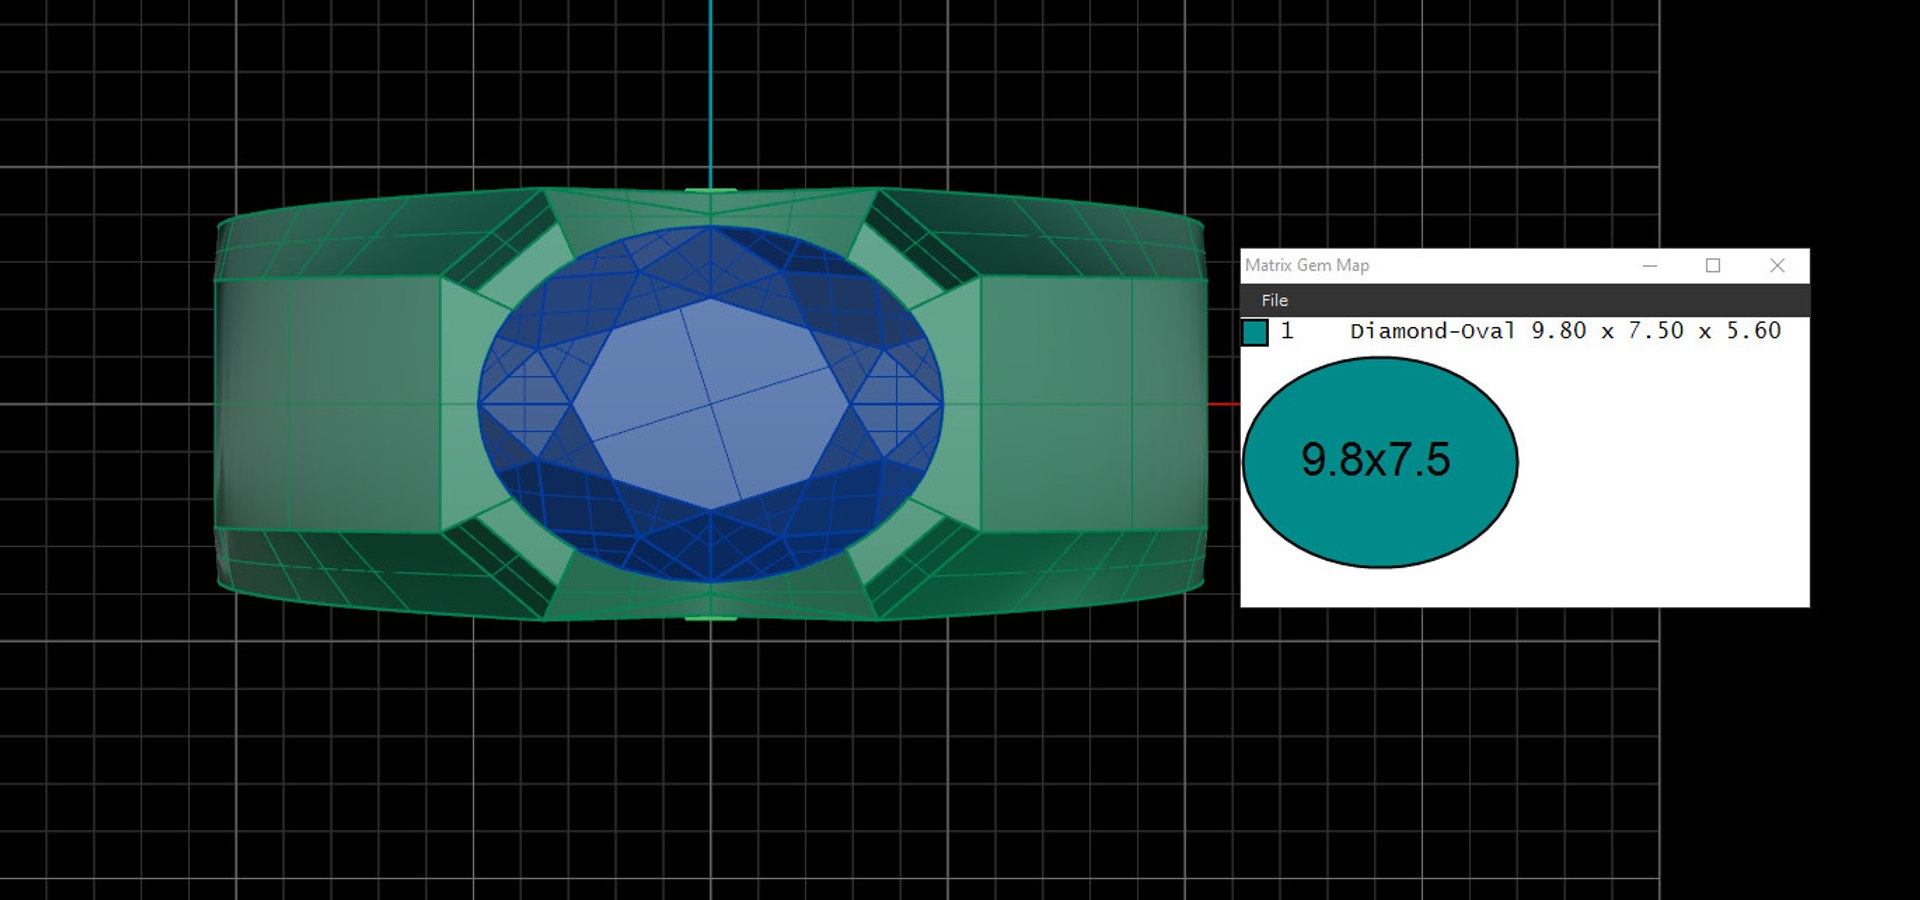Screen dimensions: 1920x900
Task: Select the Diamond-Oval 9.80 x 7.50 x 5.60 entry
Action: 1565,331
